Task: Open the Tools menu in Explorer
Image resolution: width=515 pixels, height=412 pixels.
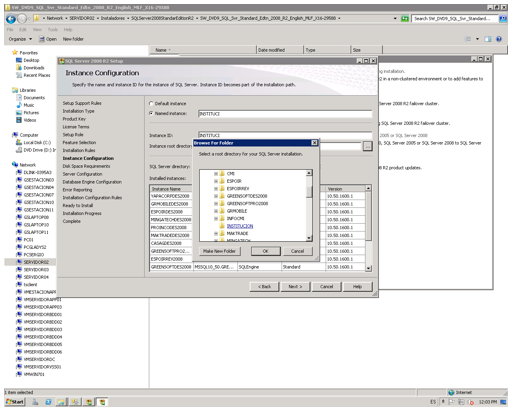Action: (x=53, y=29)
